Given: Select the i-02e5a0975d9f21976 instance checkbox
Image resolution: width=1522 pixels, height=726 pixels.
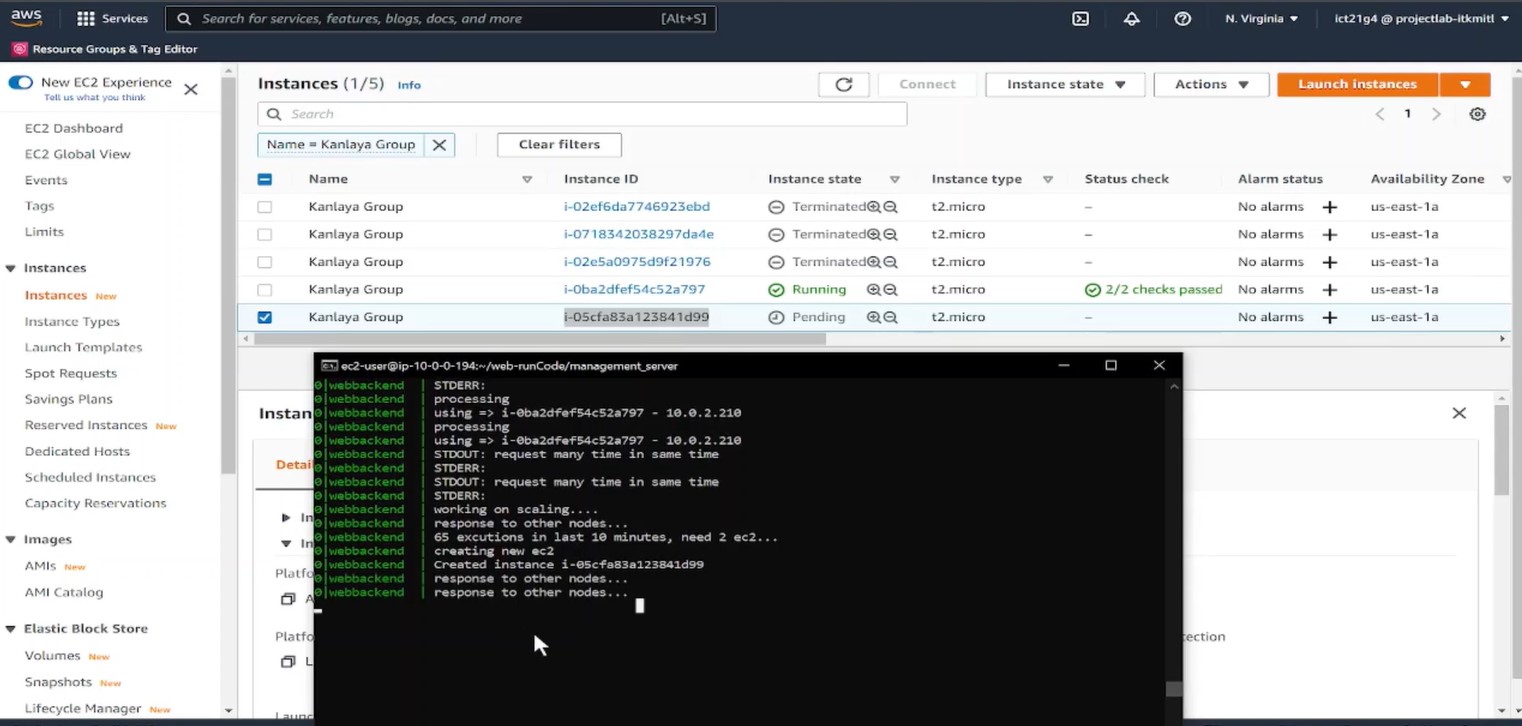Looking at the screenshot, I should tap(264, 262).
